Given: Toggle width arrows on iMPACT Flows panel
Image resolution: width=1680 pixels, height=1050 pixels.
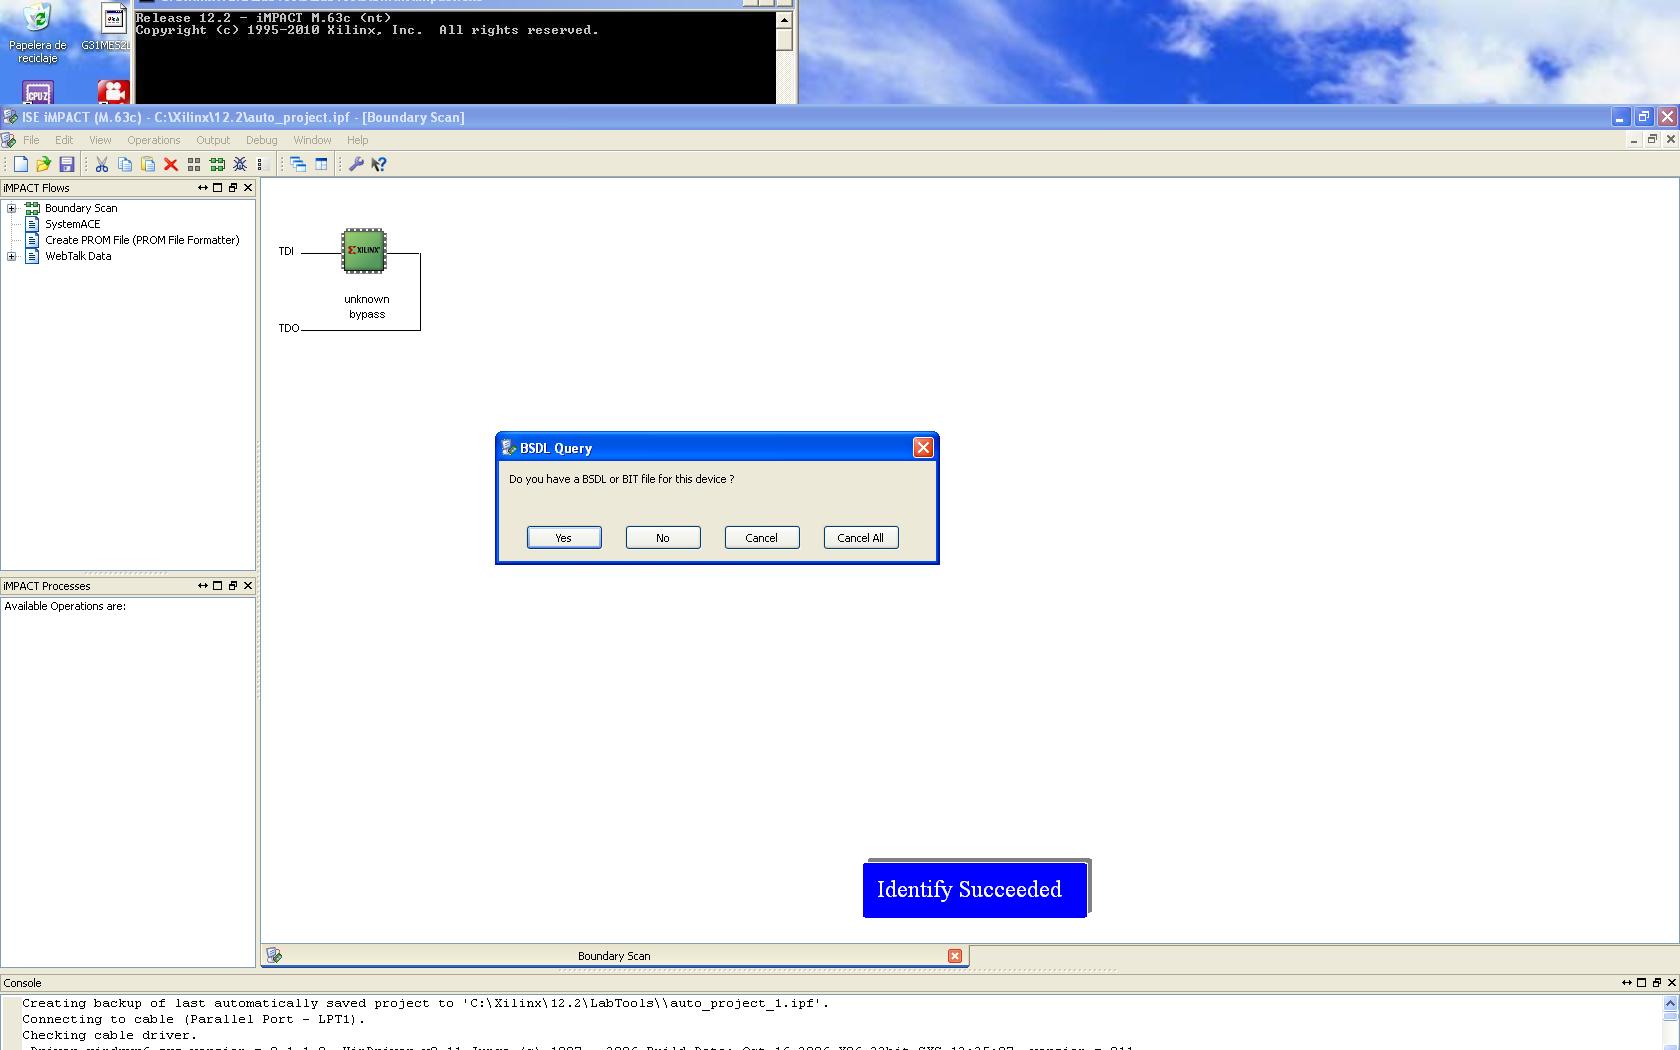Looking at the screenshot, I should (x=203, y=188).
